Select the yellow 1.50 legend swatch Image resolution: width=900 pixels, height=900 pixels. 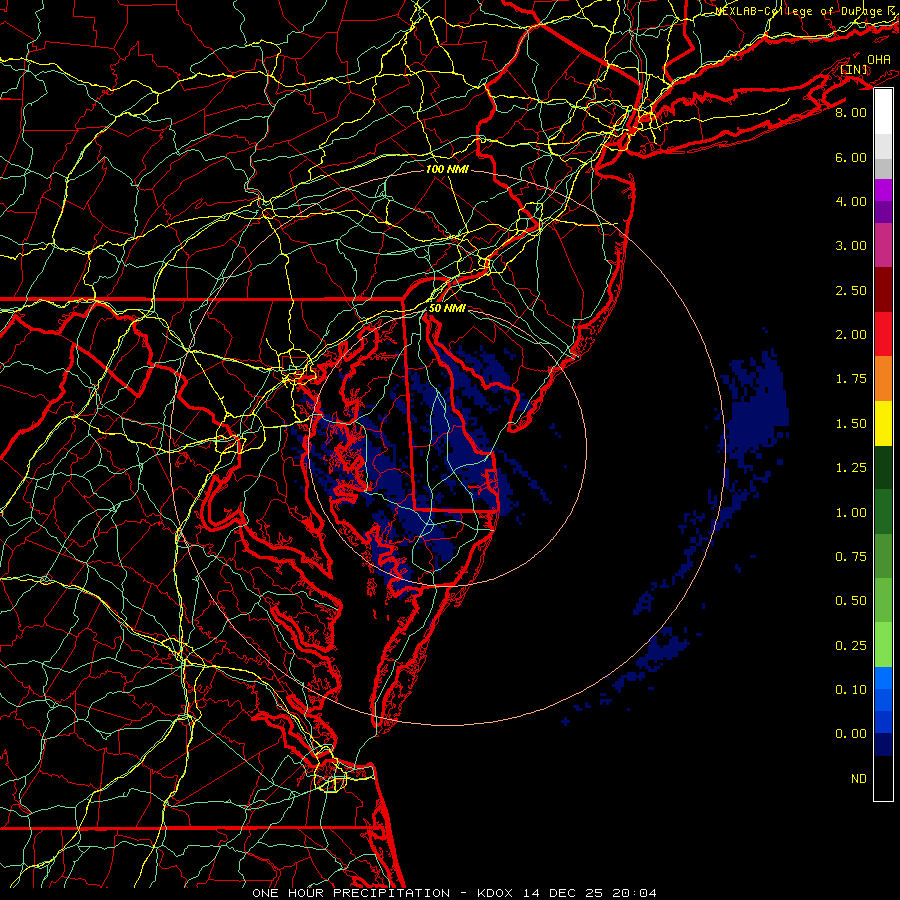tap(883, 423)
